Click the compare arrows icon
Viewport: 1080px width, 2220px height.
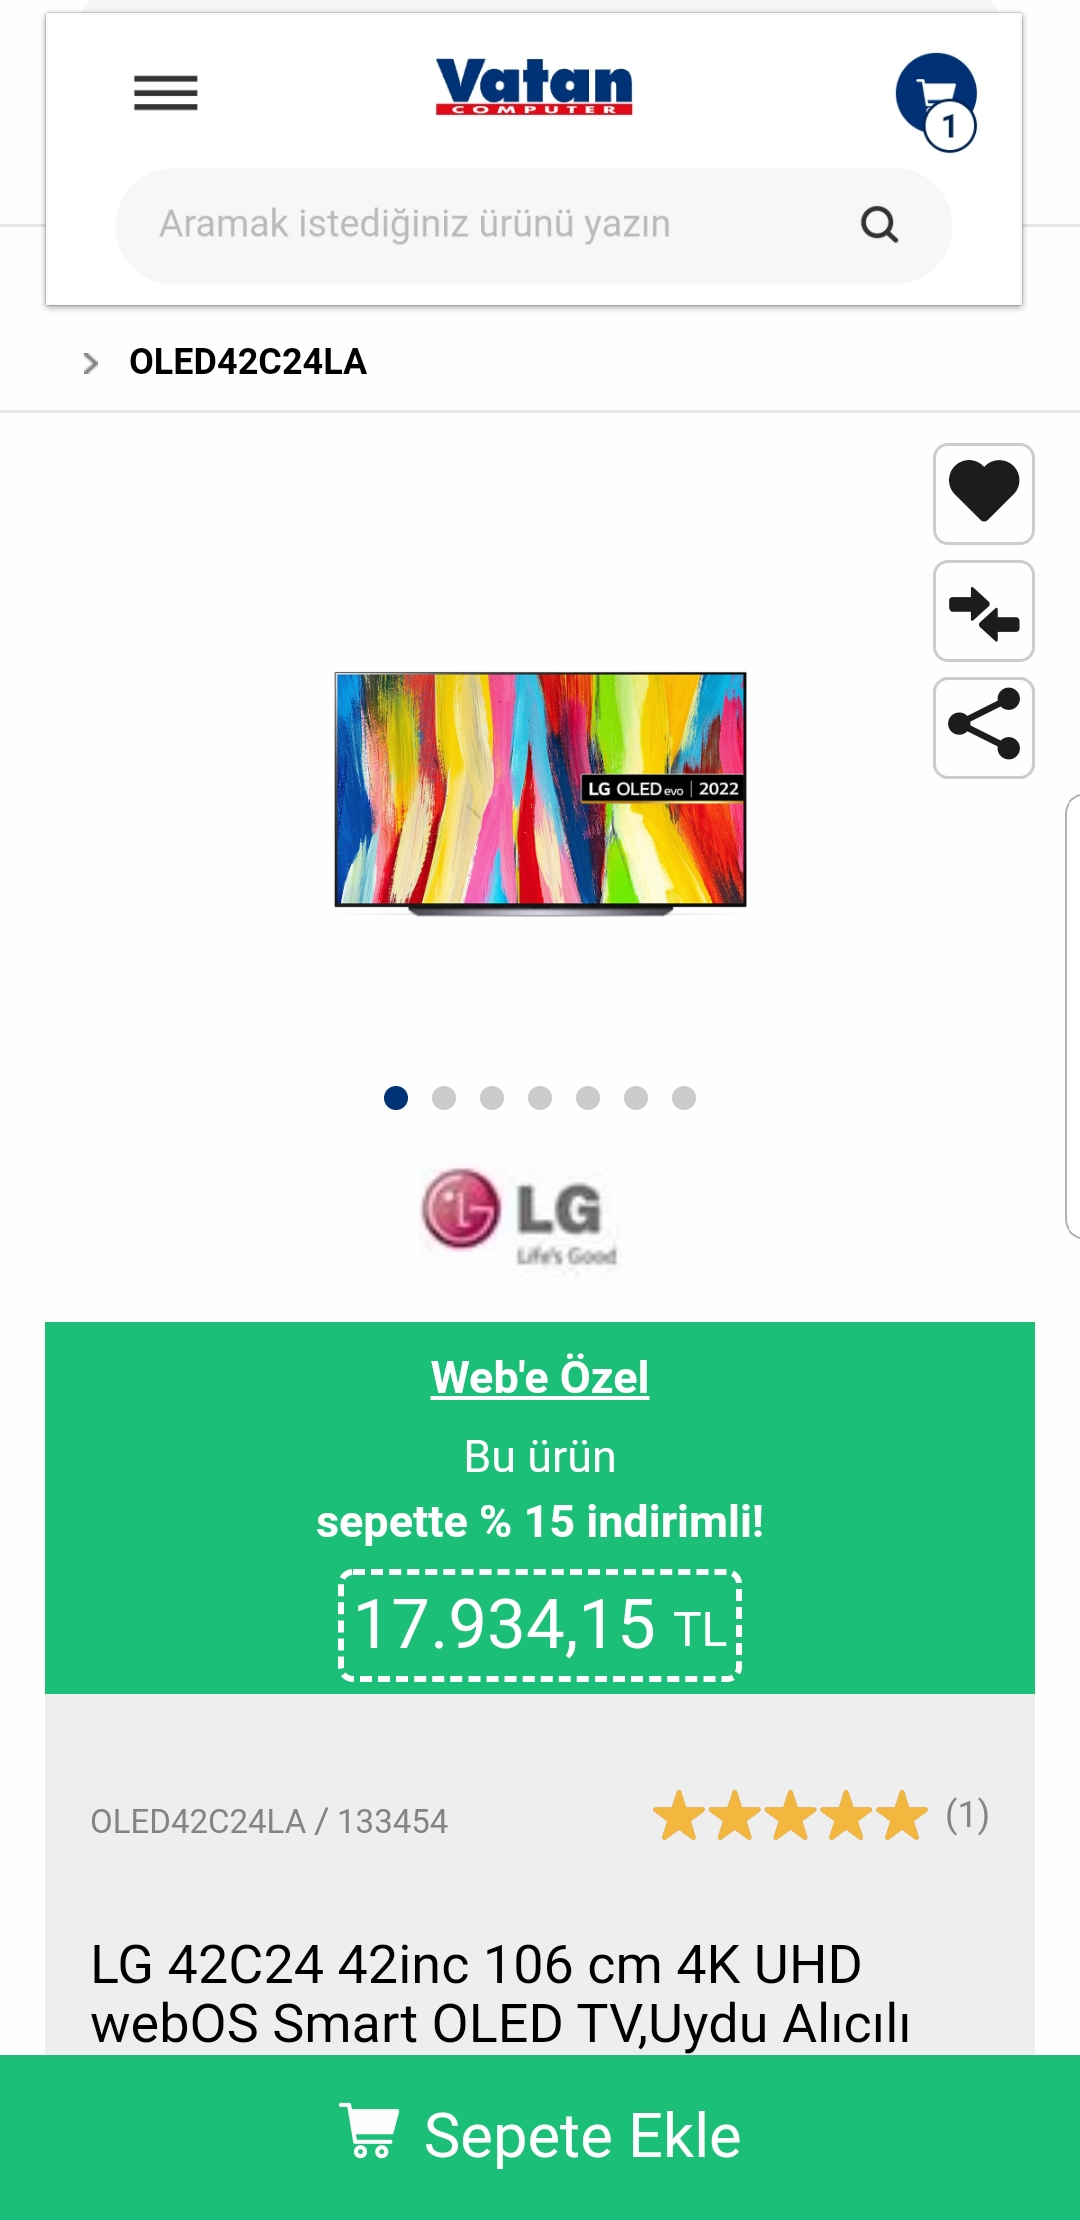984,611
